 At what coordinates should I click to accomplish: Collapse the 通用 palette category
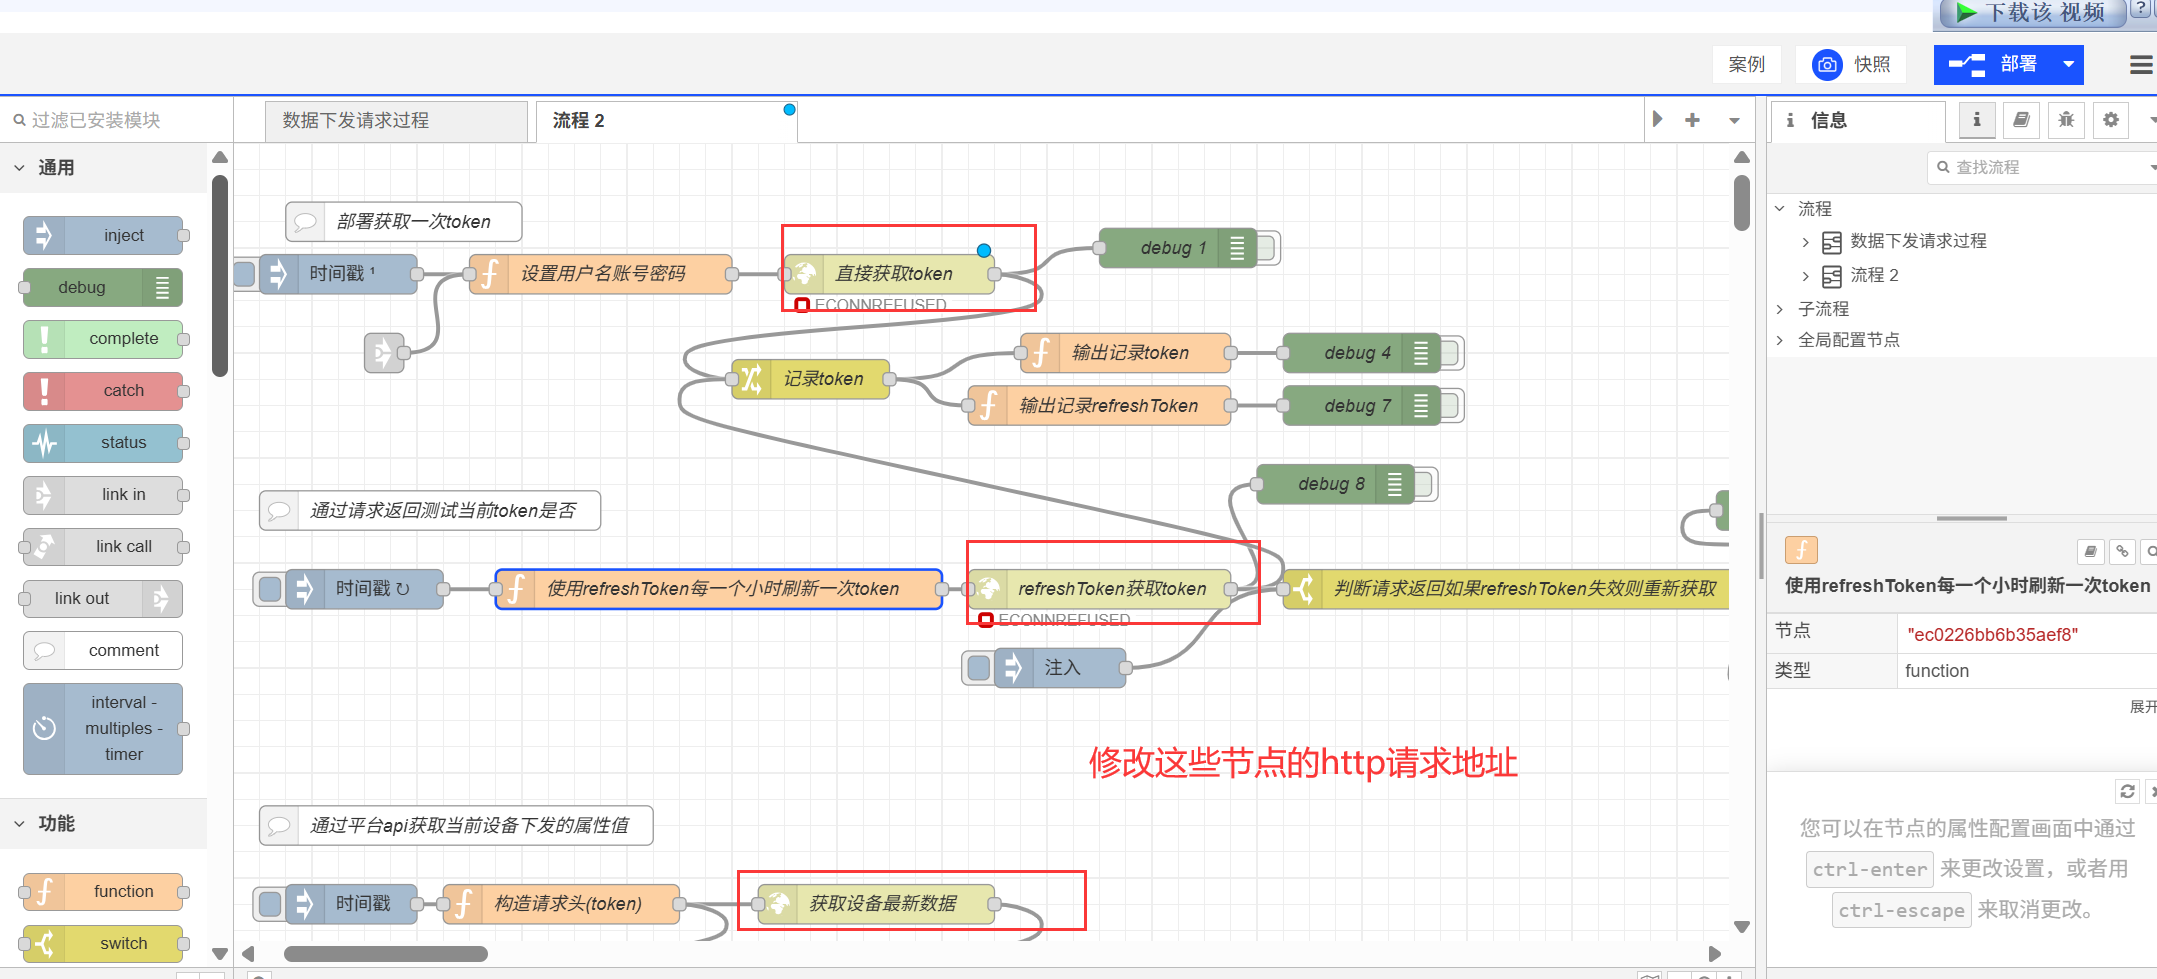point(20,168)
